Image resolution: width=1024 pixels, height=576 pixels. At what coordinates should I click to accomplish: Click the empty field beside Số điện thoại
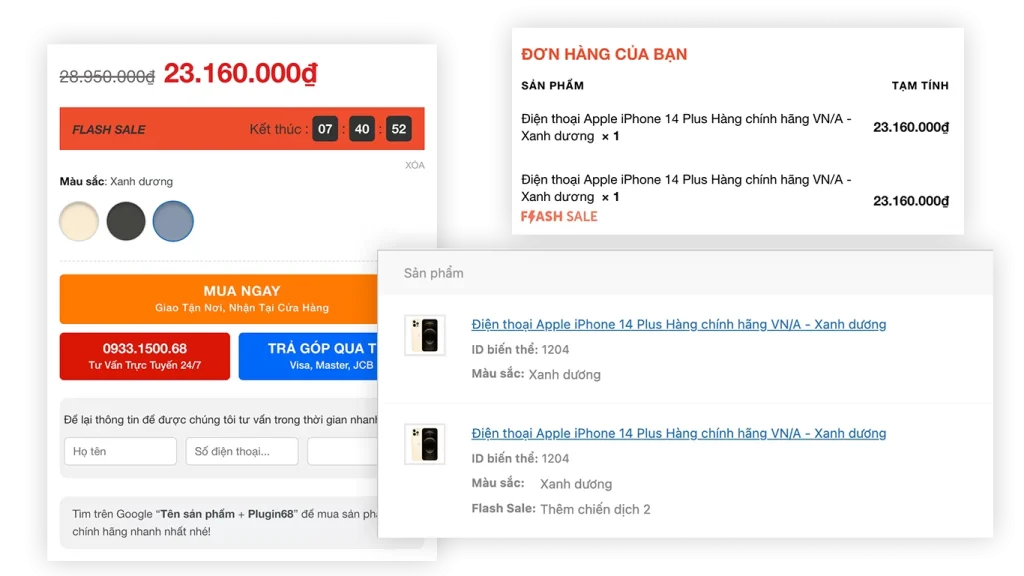coord(342,451)
